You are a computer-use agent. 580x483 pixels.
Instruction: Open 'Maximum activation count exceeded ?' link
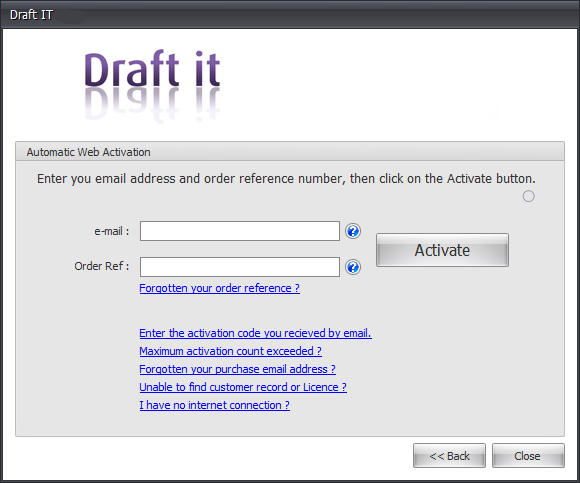tap(230, 351)
